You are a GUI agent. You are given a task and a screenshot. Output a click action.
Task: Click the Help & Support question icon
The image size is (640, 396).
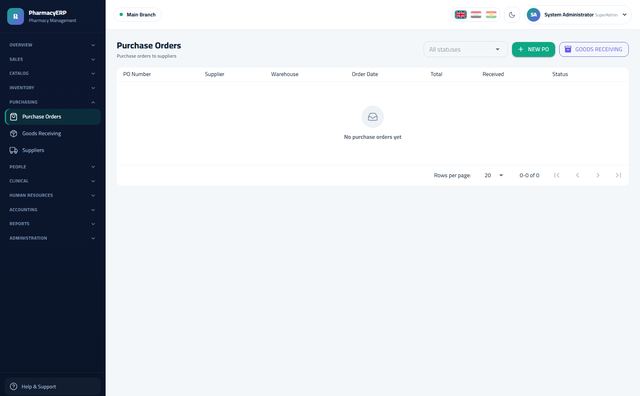click(x=13, y=386)
